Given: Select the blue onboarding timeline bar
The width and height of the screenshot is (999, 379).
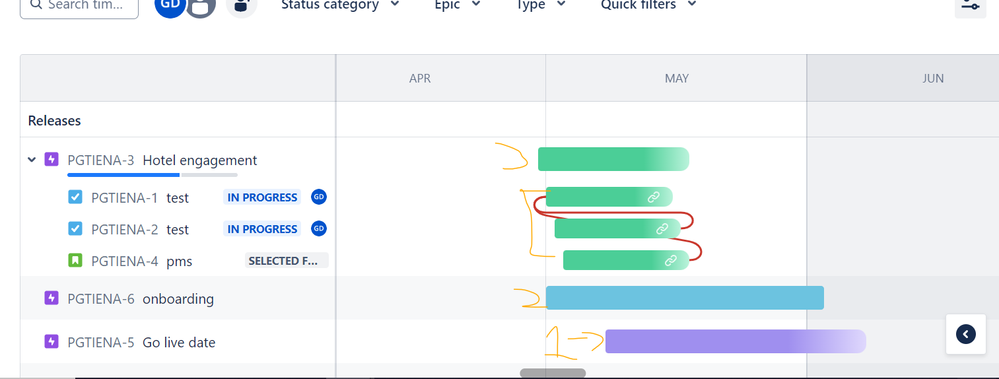Looking at the screenshot, I should pos(685,297).
